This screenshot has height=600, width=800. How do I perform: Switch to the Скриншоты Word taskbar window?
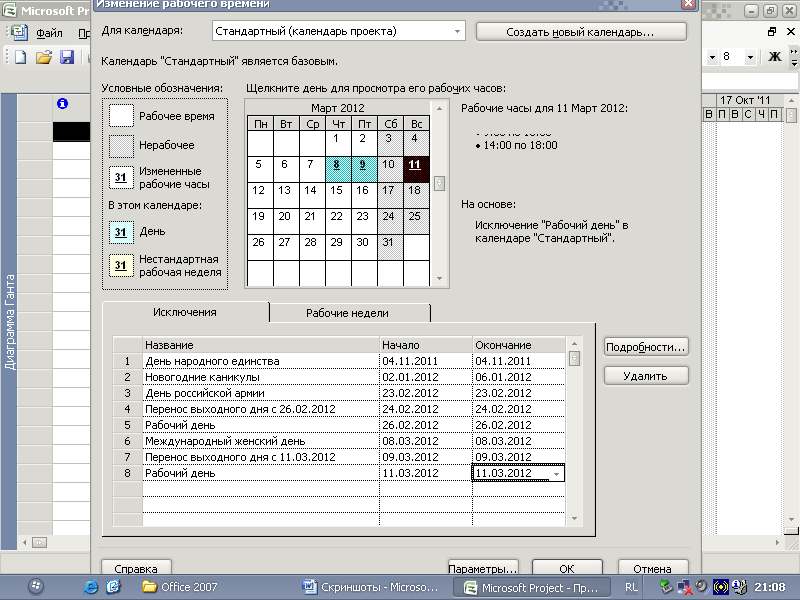coord(370,587)
